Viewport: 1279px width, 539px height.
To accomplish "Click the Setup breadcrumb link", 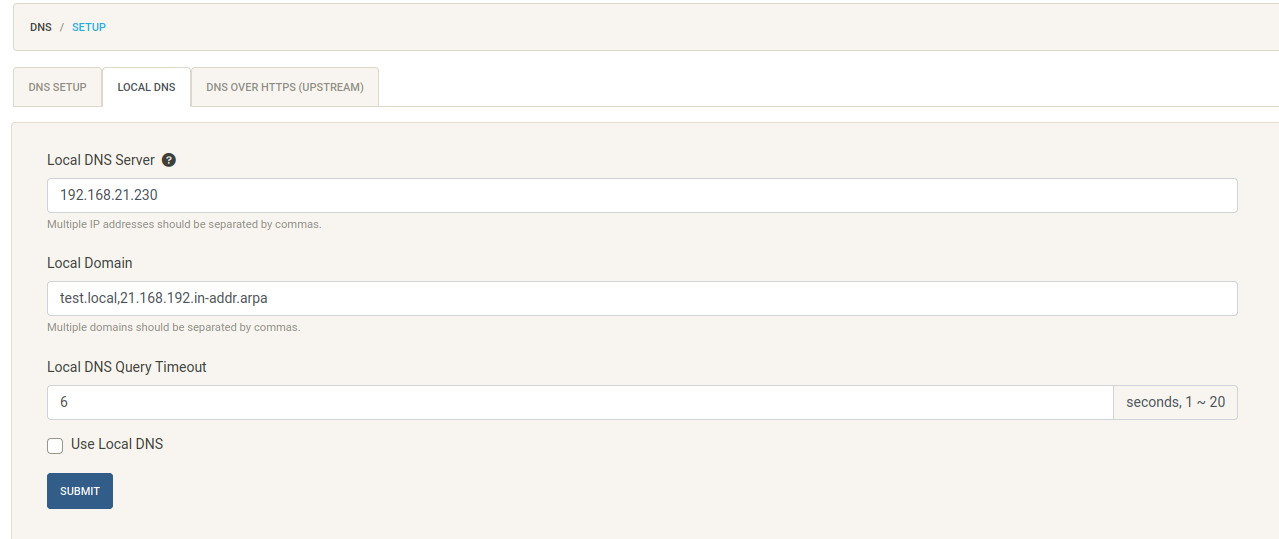I will pyautogui.click(x=89, y=27).
